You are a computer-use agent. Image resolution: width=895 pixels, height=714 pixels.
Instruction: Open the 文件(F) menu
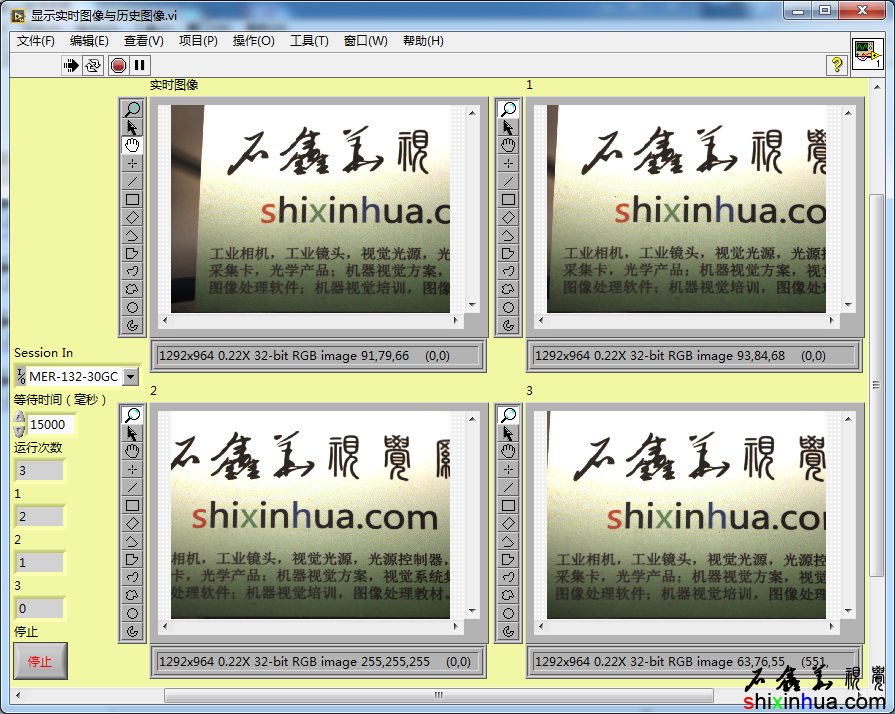click(36, 41)
